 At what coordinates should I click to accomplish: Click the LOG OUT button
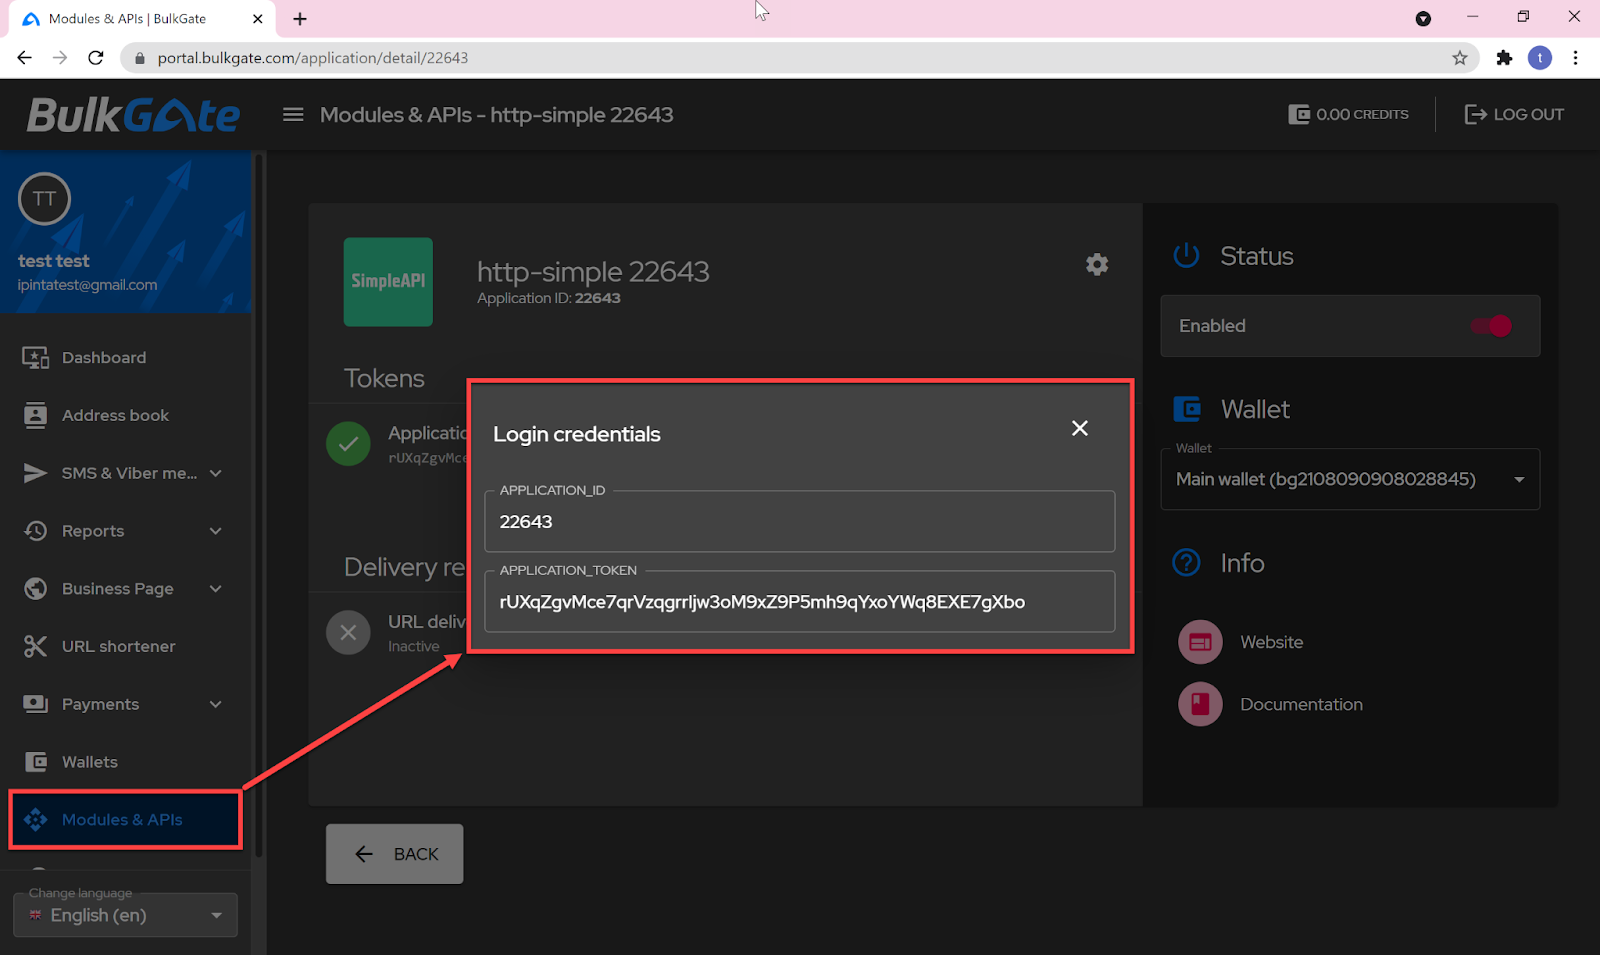(x=1514, y=114)
